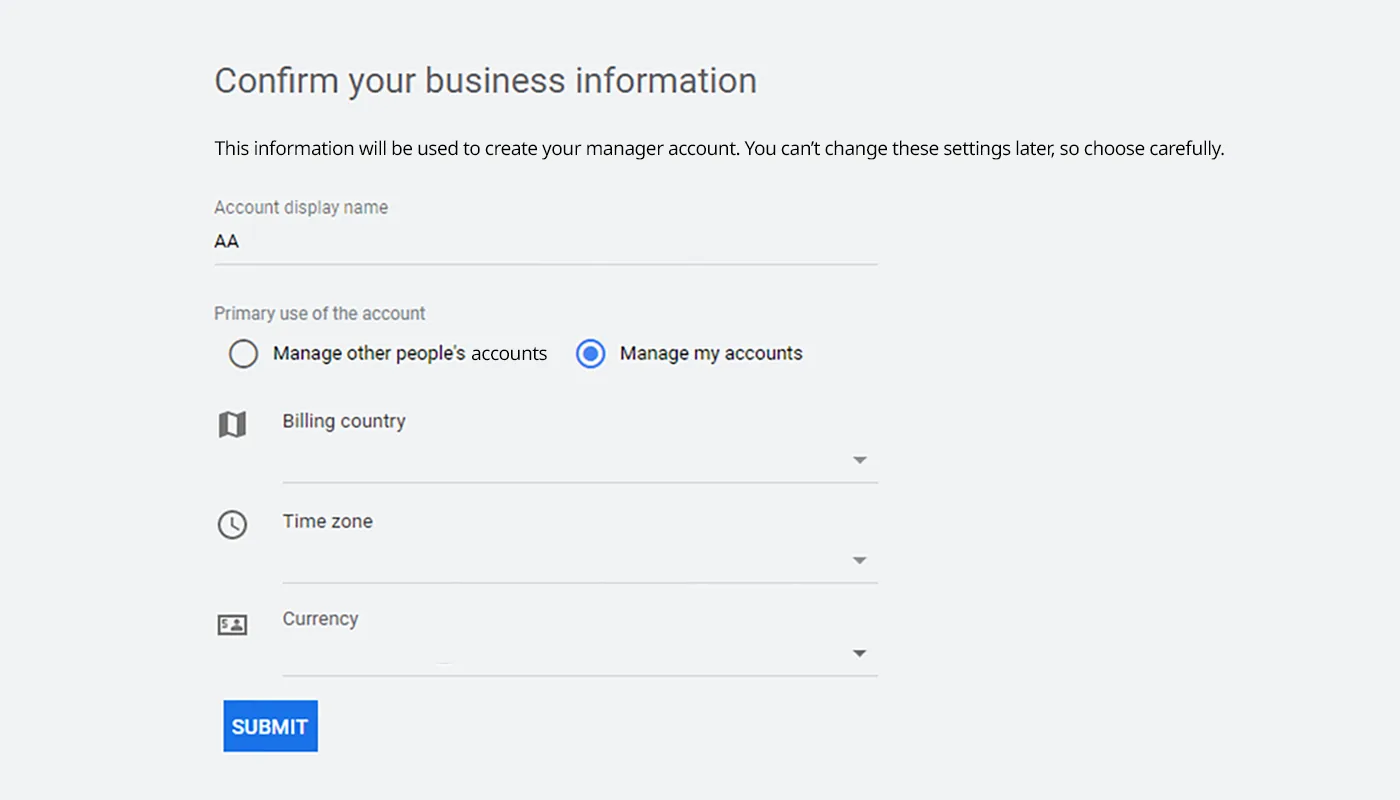Select Manage other people's accounts radio
Screen dimensions: 1400x800
[x=243, y=354]
